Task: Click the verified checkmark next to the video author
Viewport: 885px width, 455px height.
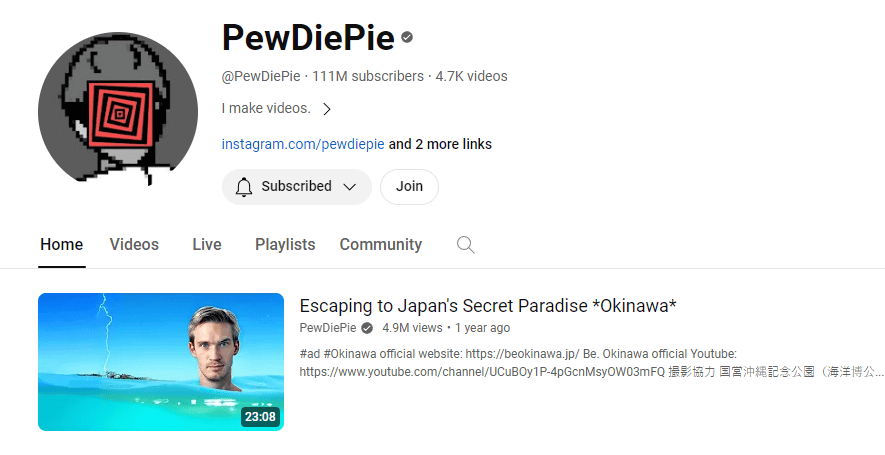Action: point(367,328)
